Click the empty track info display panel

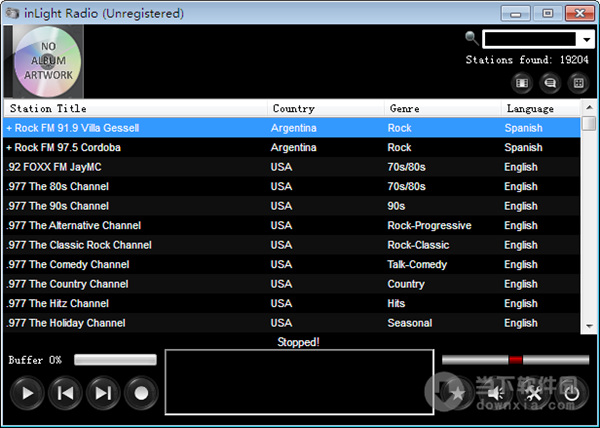pyautogui.click(x=299, y=382)
